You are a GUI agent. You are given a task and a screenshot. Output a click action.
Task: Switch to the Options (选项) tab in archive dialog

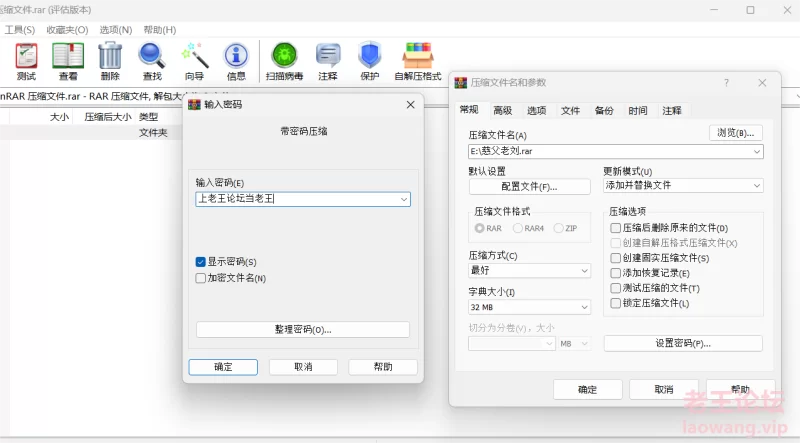536,111
